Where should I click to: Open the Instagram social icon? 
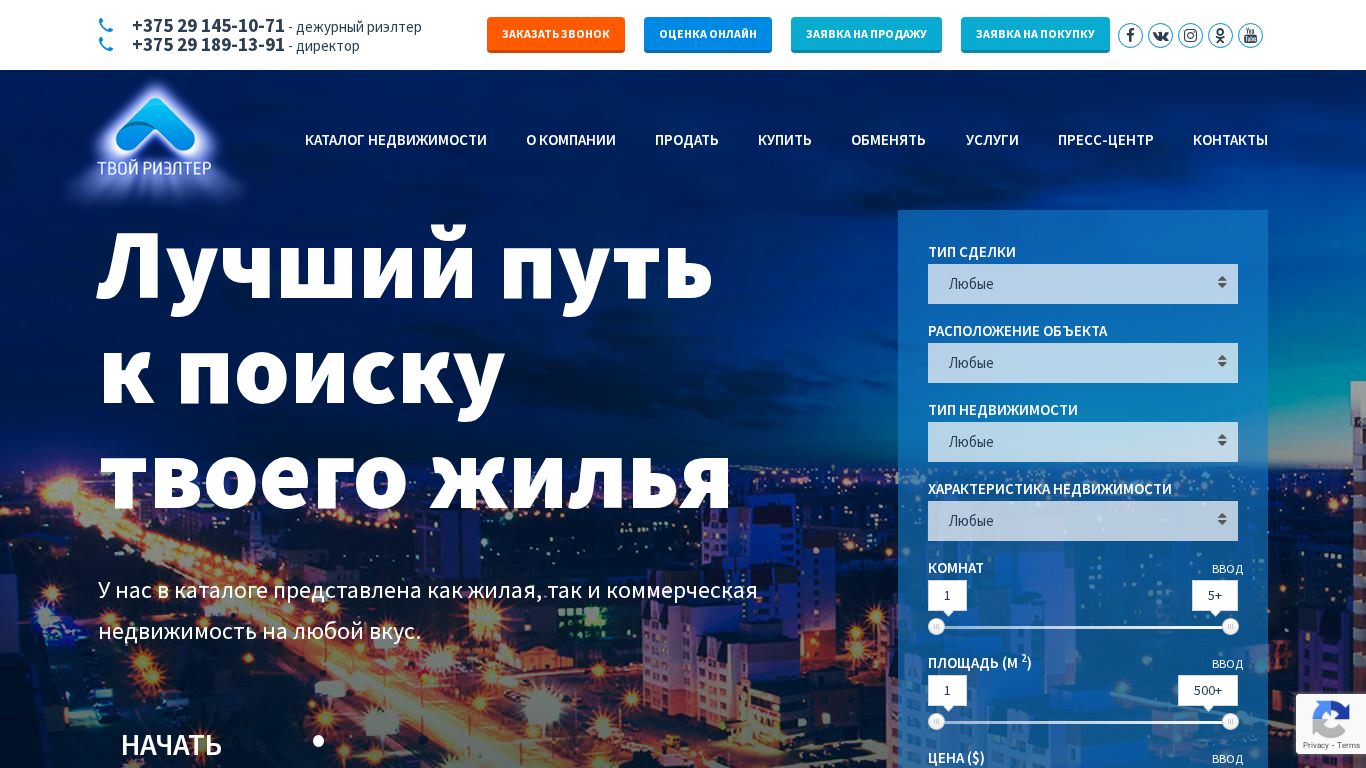click(1190, 35)
